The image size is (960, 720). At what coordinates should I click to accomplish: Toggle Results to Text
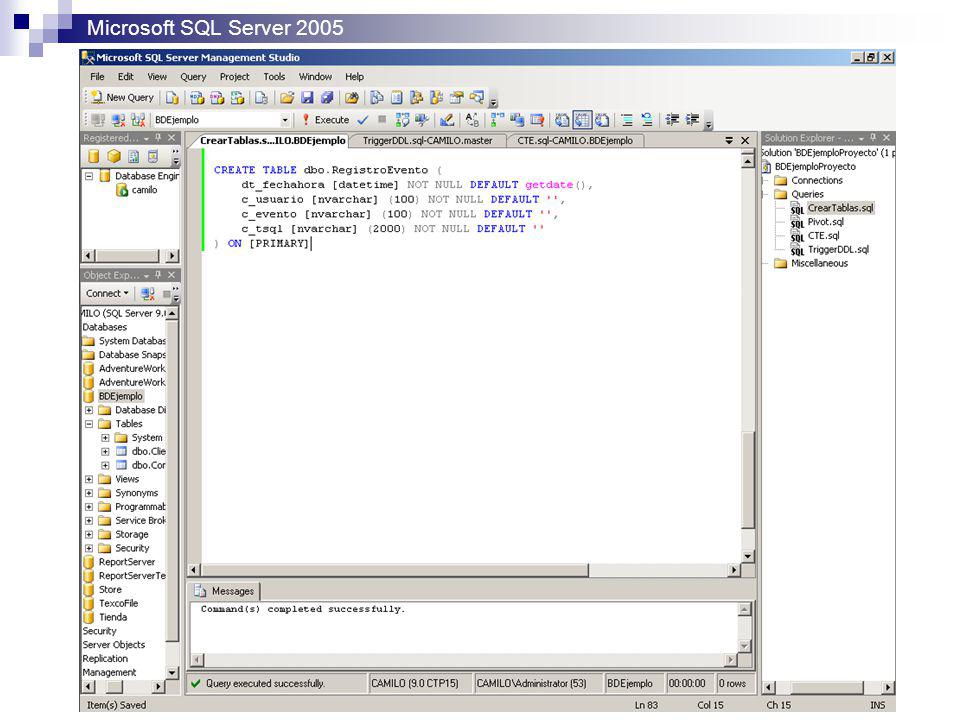point(562,120)
